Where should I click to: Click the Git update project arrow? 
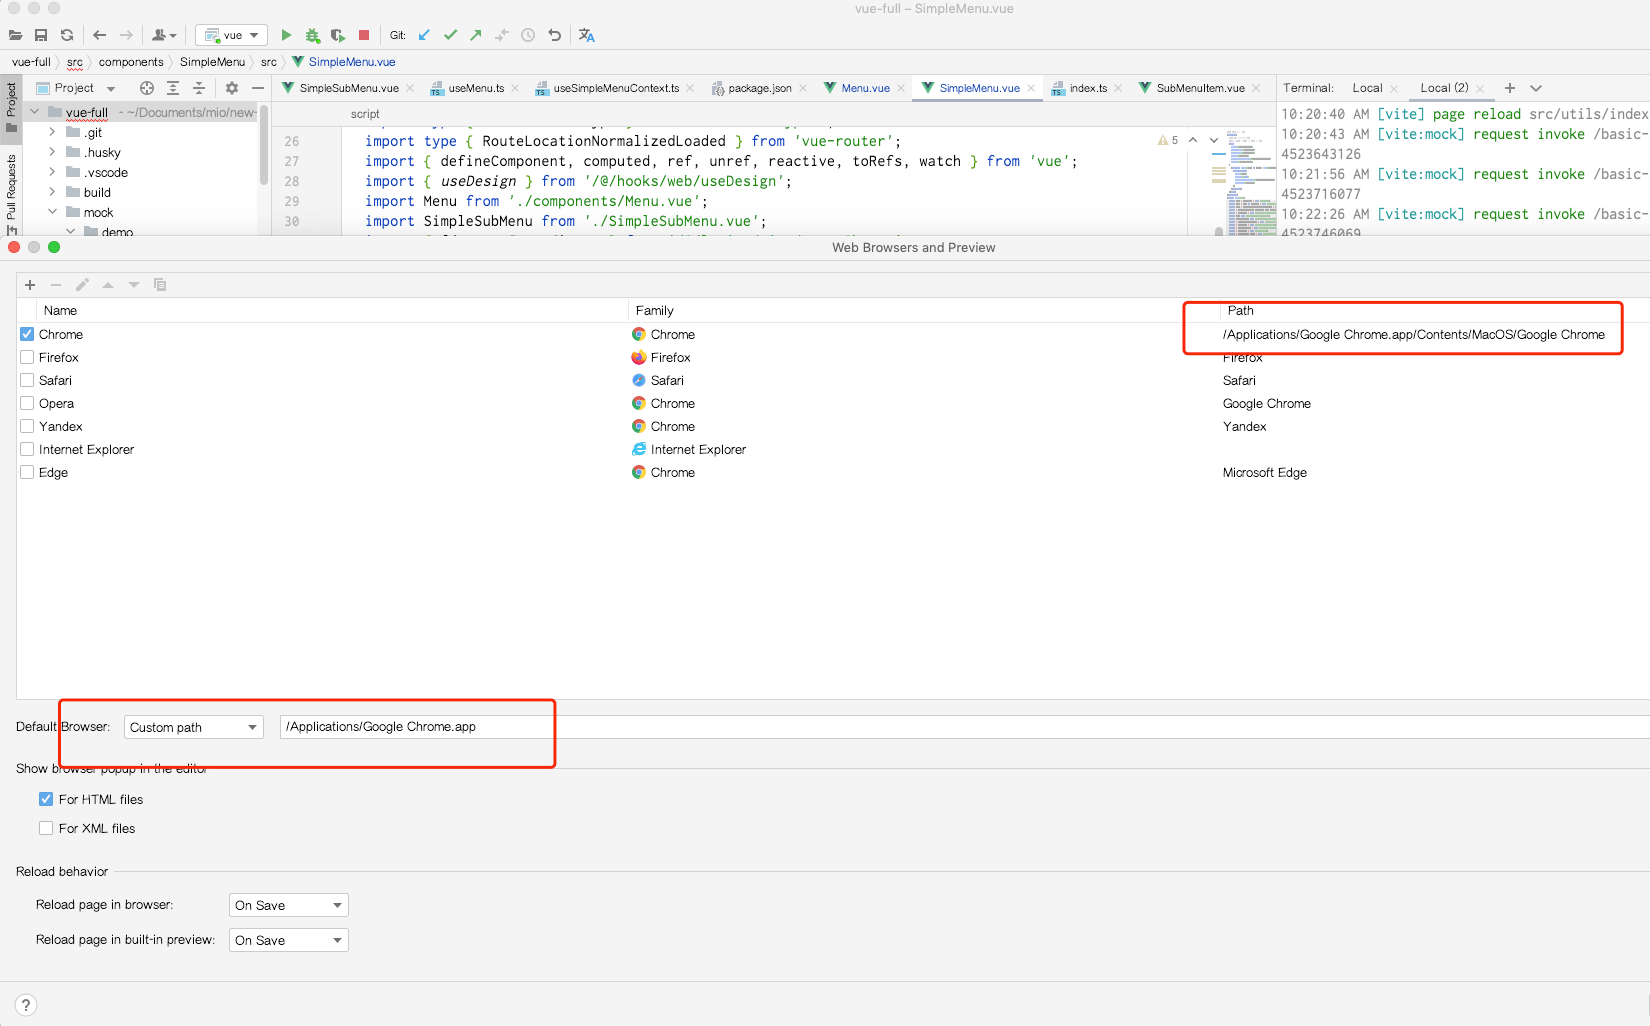click(424, 35)
